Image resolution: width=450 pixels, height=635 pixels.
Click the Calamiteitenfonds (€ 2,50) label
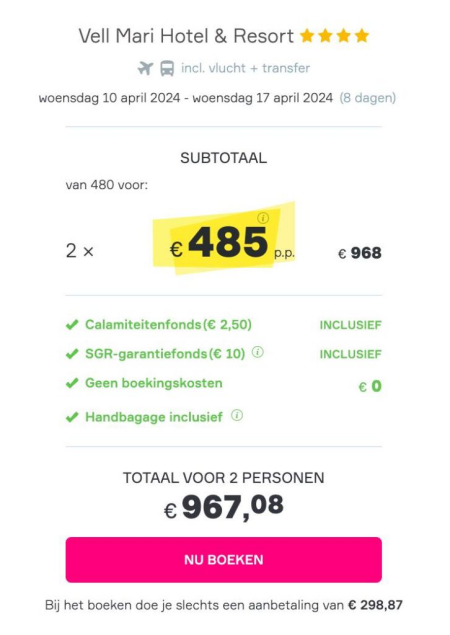(168, 324)
